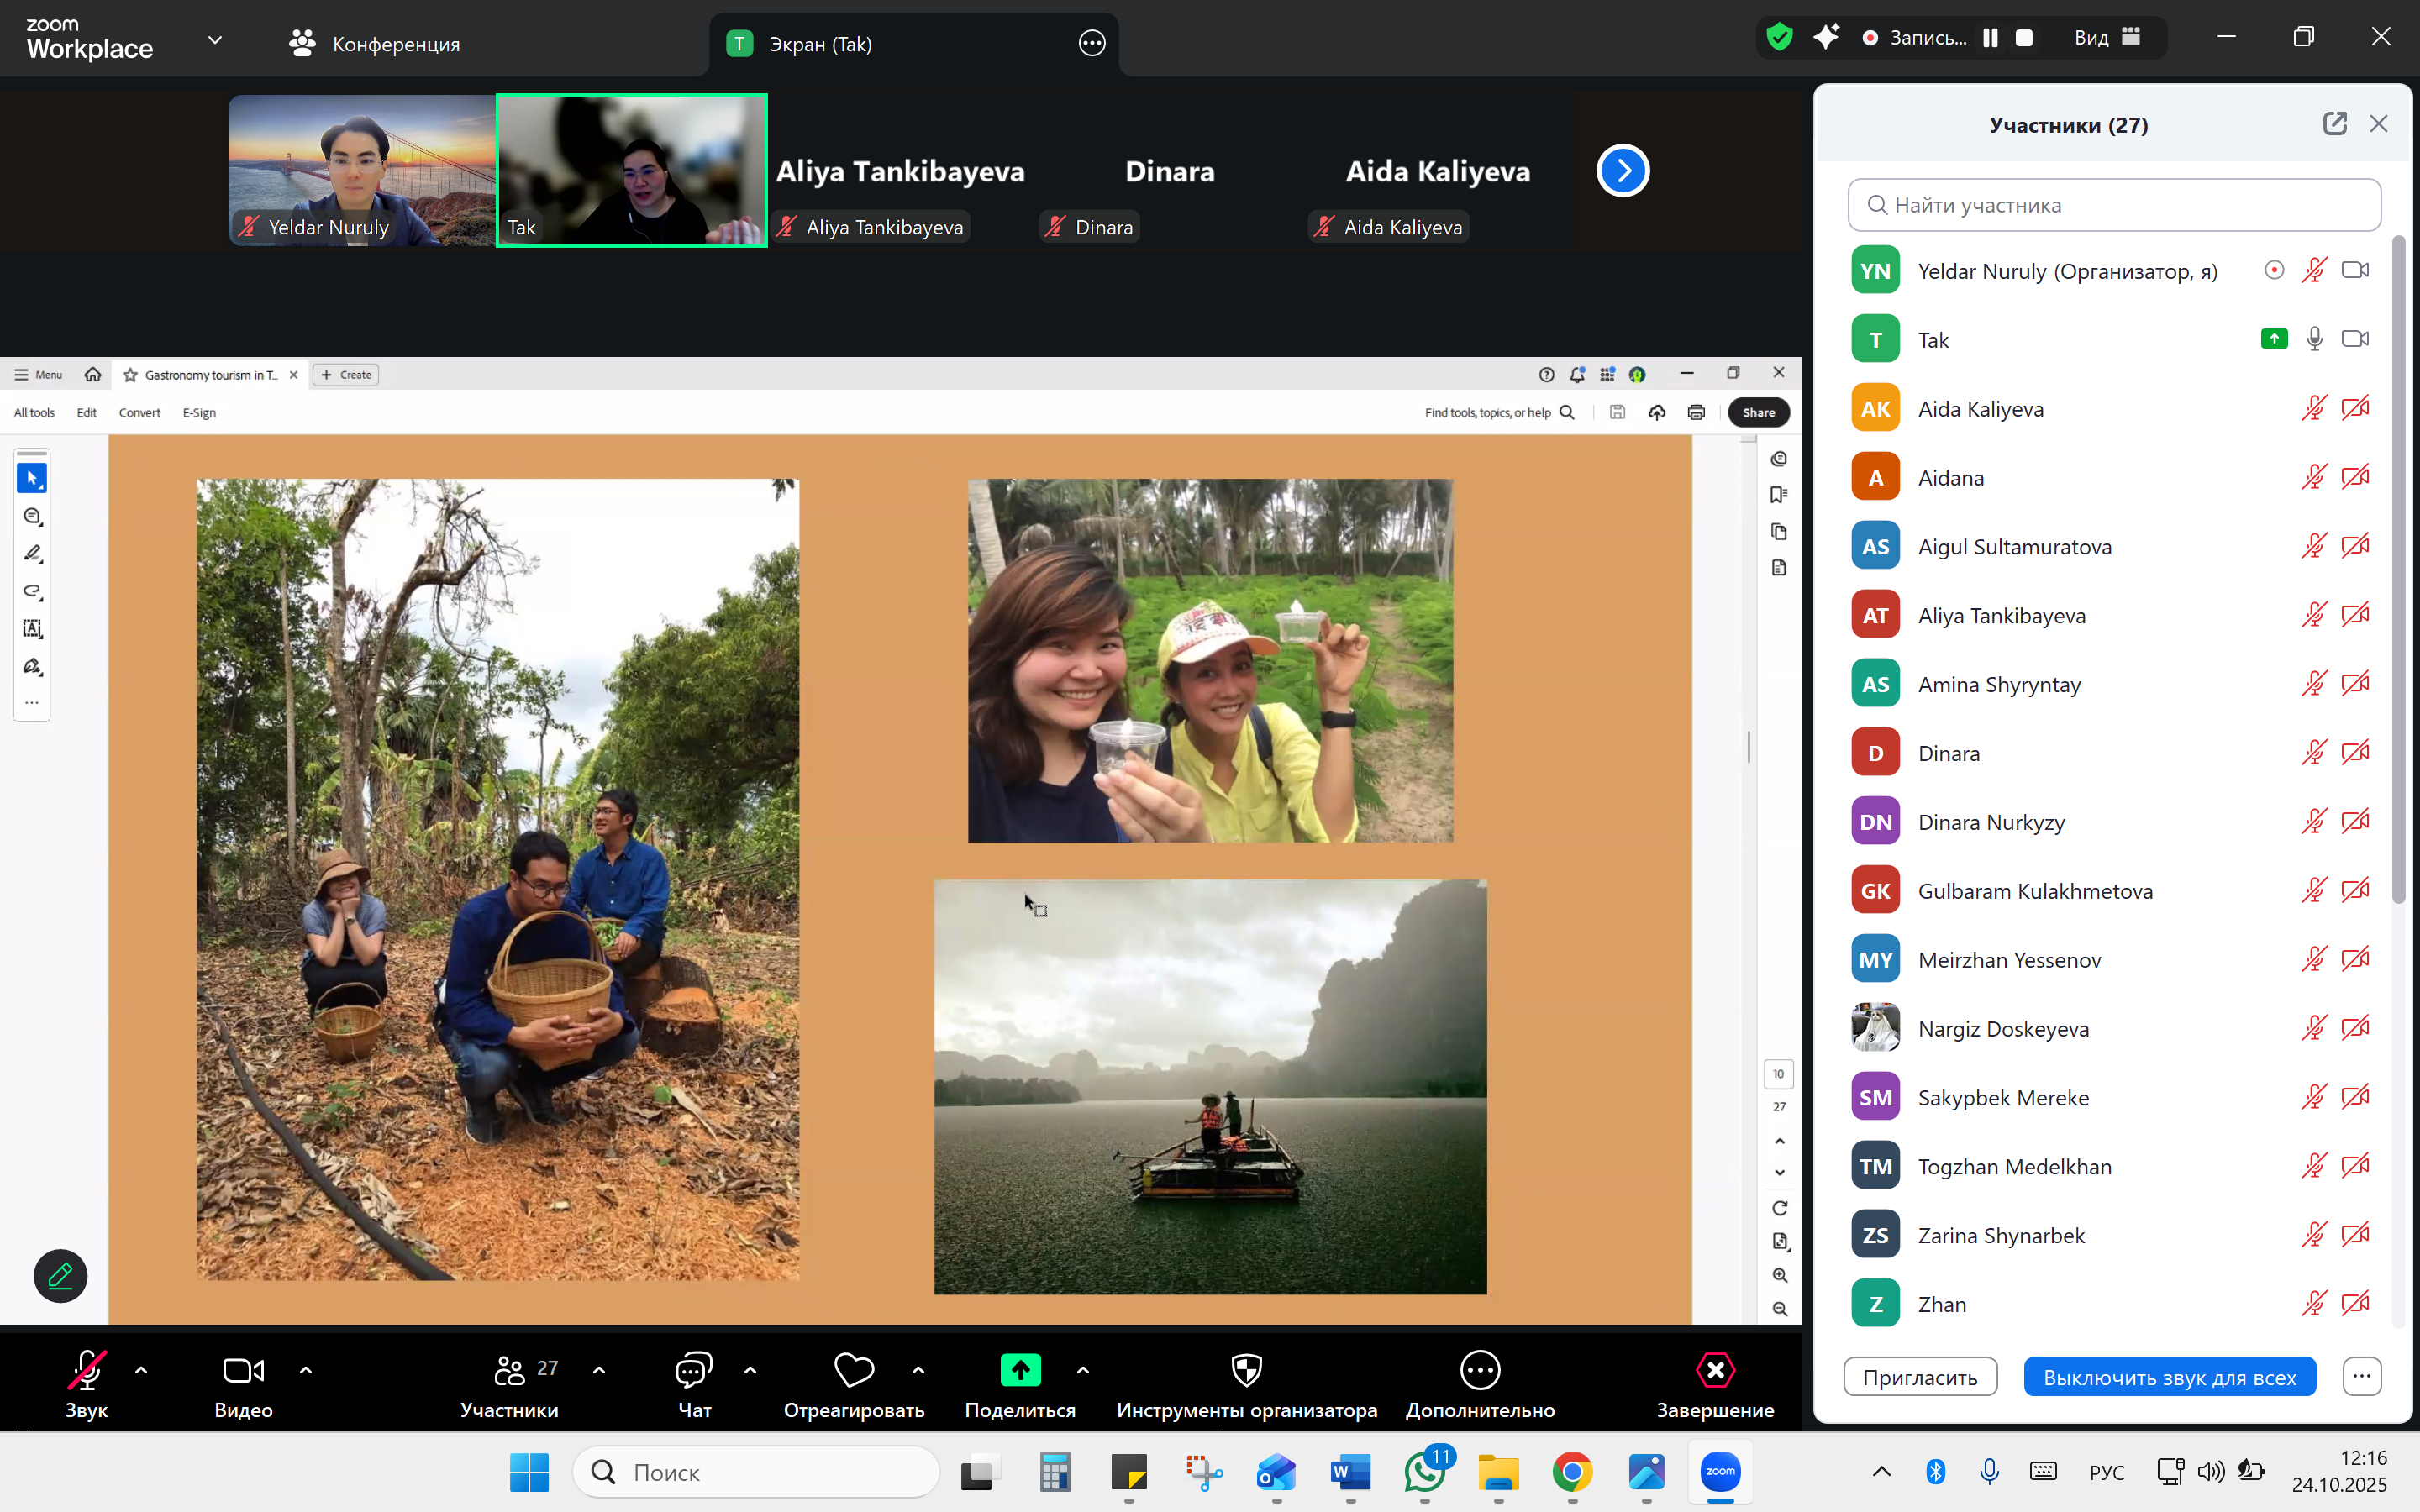Switch to the Конференция tab
Viewport: 2420px width, 1512px height.
(375, 44)
